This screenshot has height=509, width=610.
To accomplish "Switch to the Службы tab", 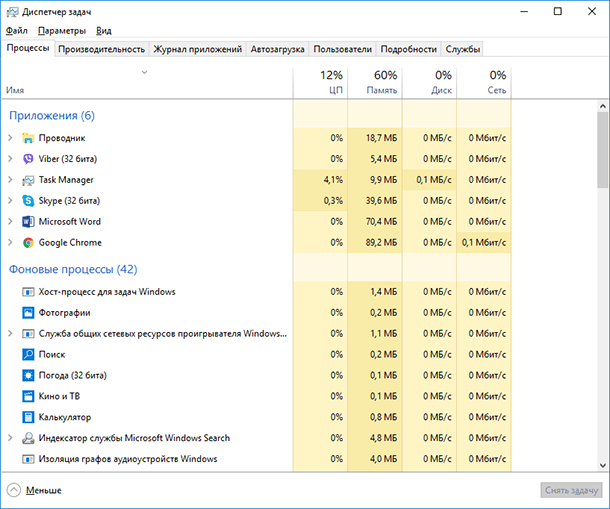I will (x=463, y=49).
